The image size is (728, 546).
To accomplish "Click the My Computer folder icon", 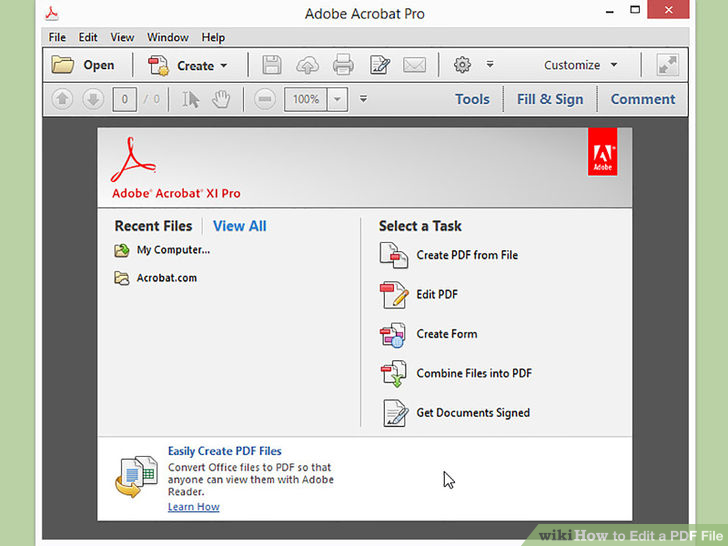I will point(122,250).
